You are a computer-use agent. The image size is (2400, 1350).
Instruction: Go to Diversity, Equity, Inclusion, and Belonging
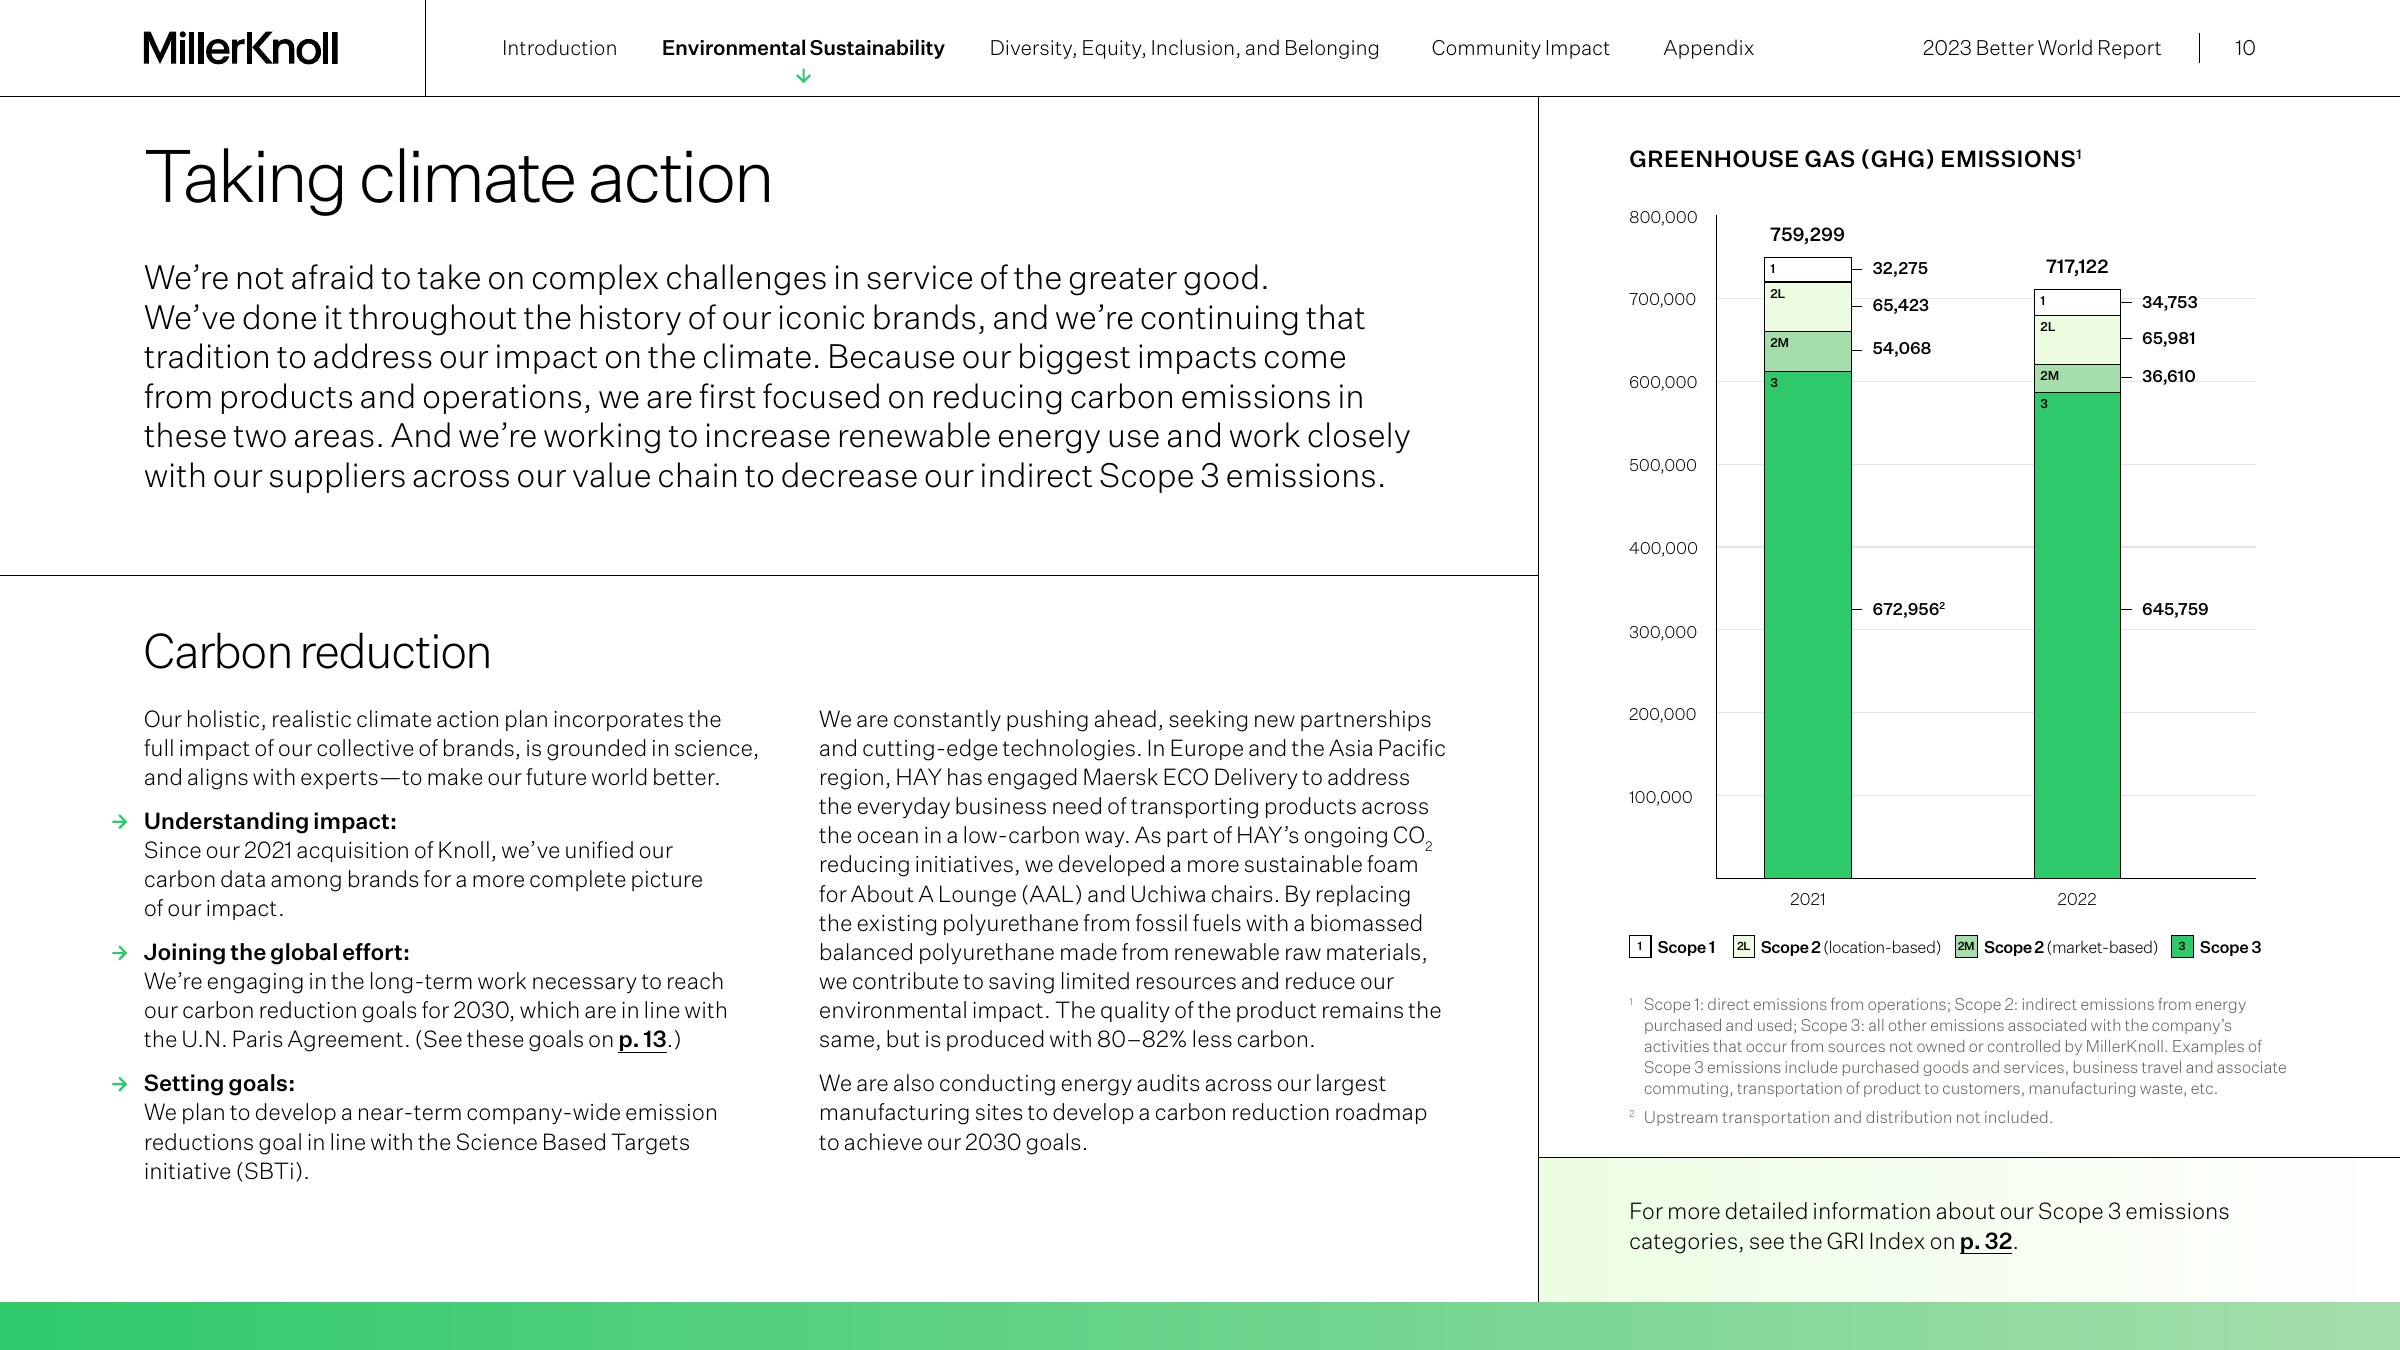pos(1184,48)
